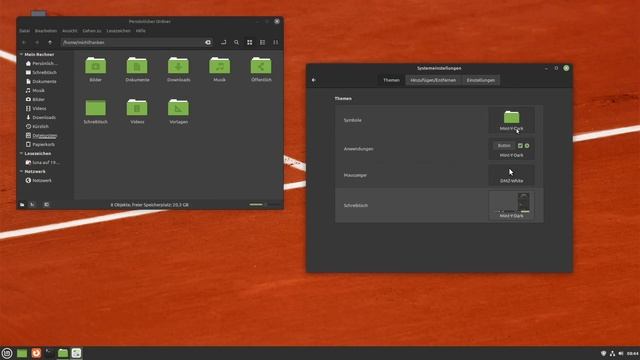640x360 pixels.
Task: Collapse the Mein Rechner sidebar section
Action: click(x=21, y=54)
